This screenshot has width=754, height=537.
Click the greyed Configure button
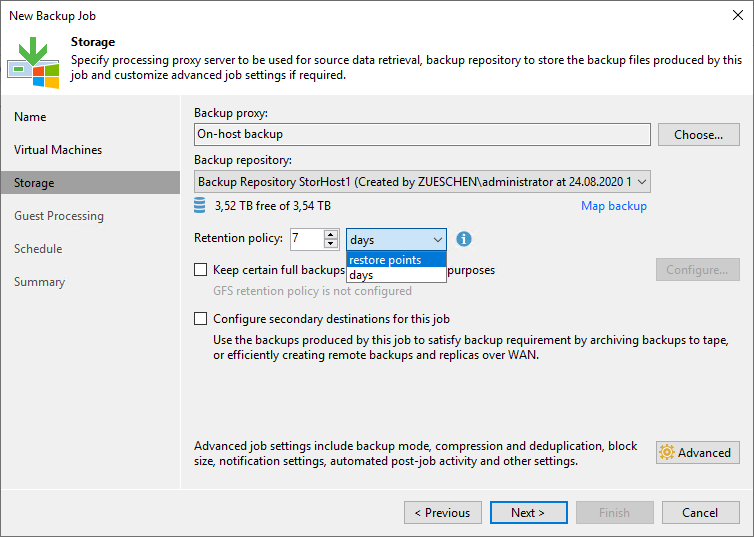[x=698, y=270]
